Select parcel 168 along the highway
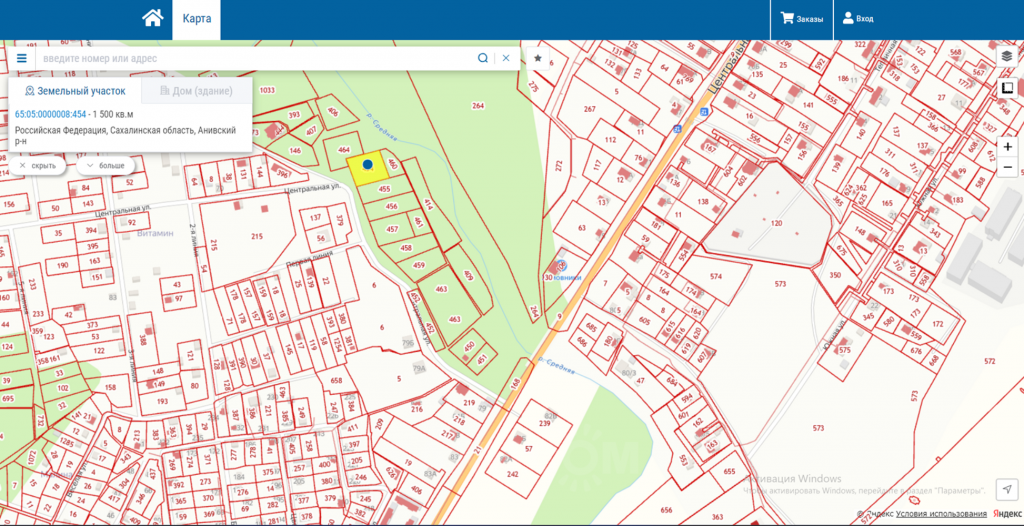This screenshot has height=526, width=1024. [x=515, y=384]
